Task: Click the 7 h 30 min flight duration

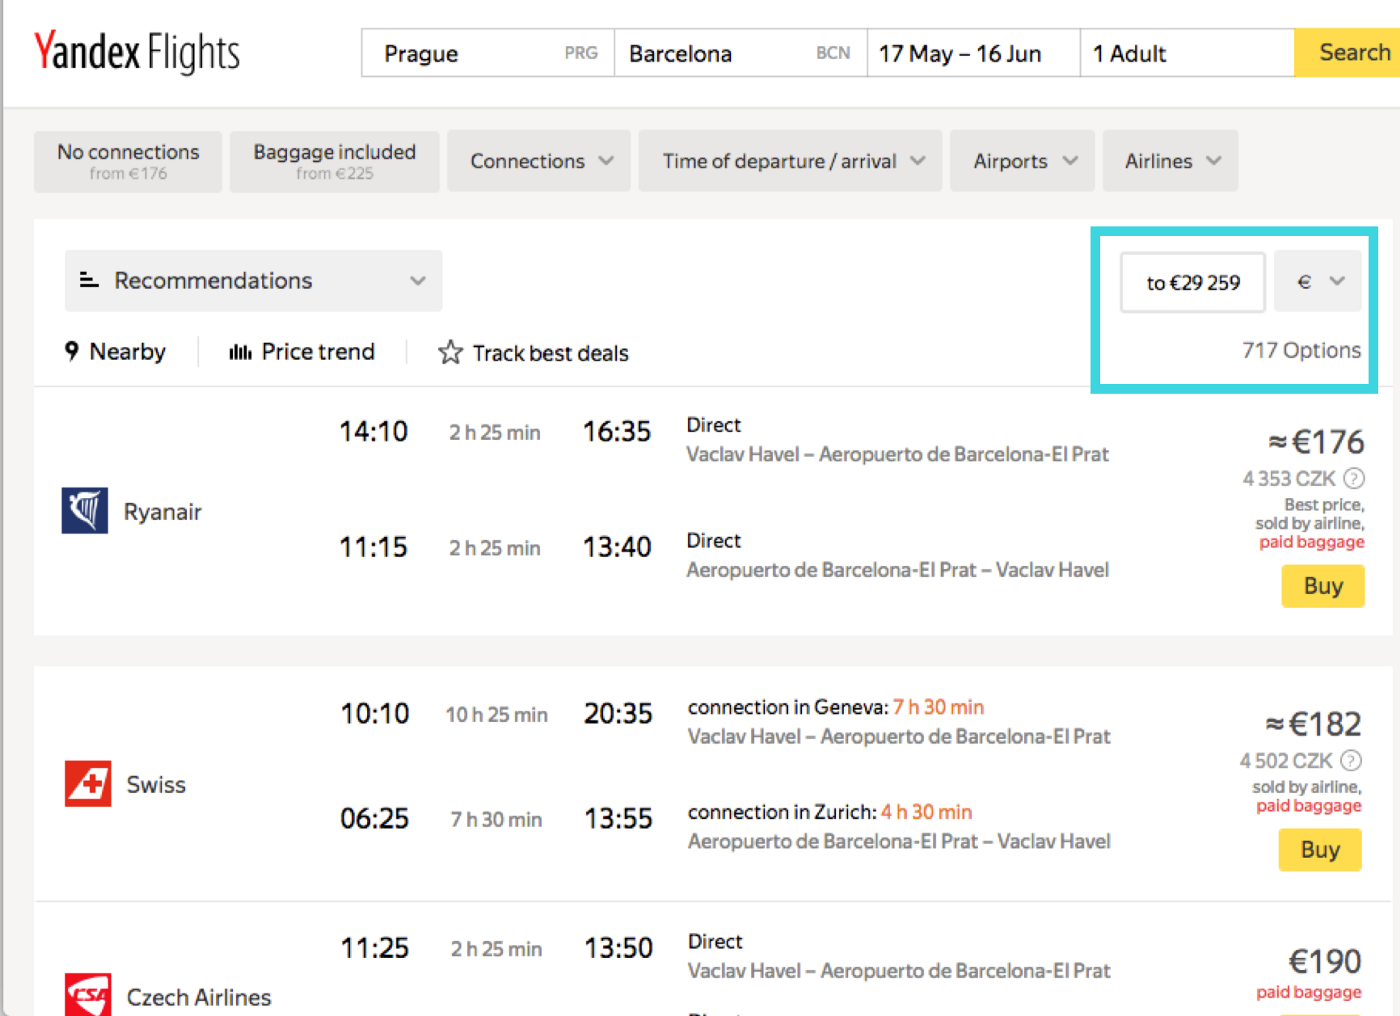Action: tap(496, 820)
